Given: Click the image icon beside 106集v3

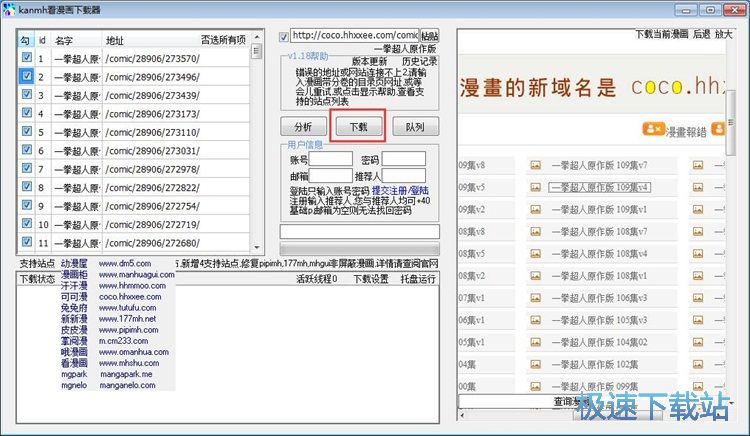Looking at the screenshot, I should click(x=535, y=298).
